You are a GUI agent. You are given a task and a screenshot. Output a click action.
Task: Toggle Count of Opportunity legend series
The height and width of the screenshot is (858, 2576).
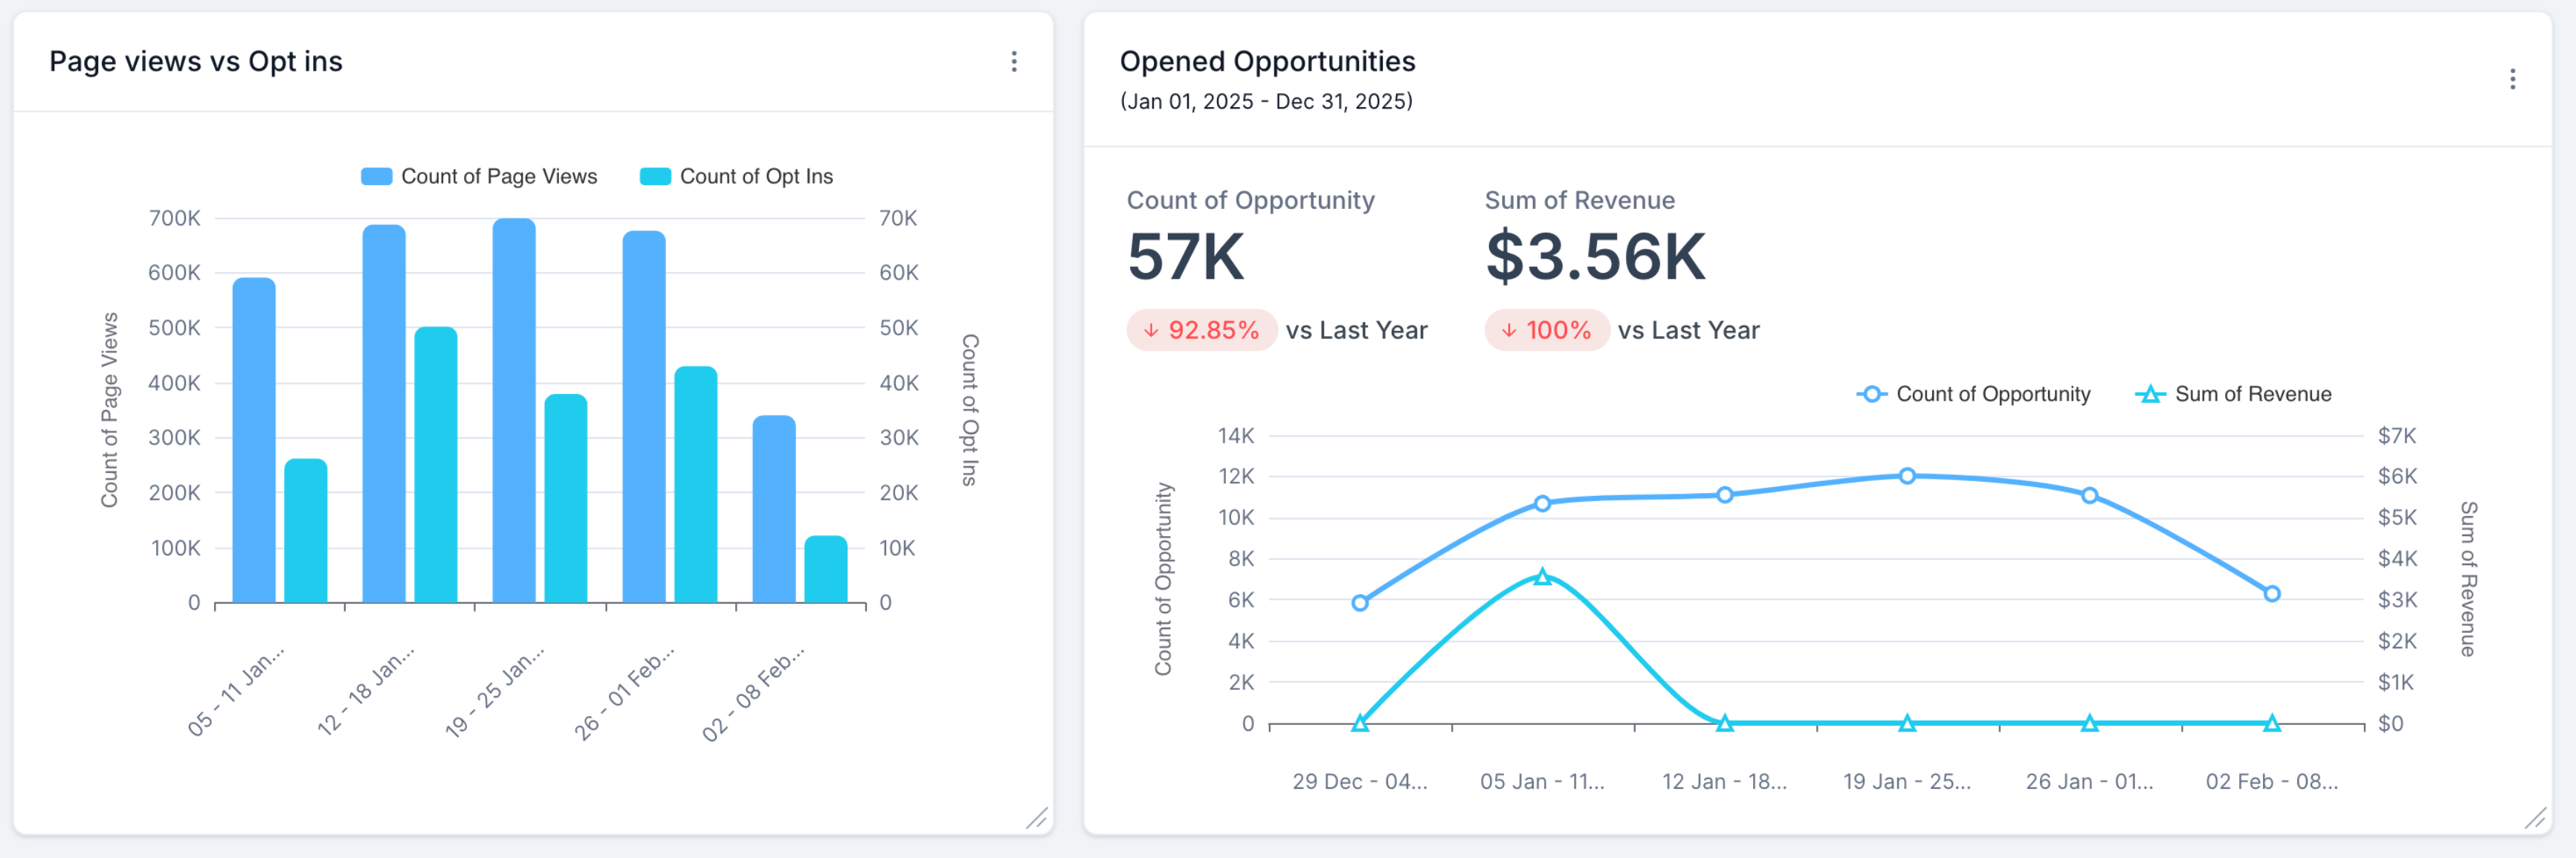pos(1992,395)
